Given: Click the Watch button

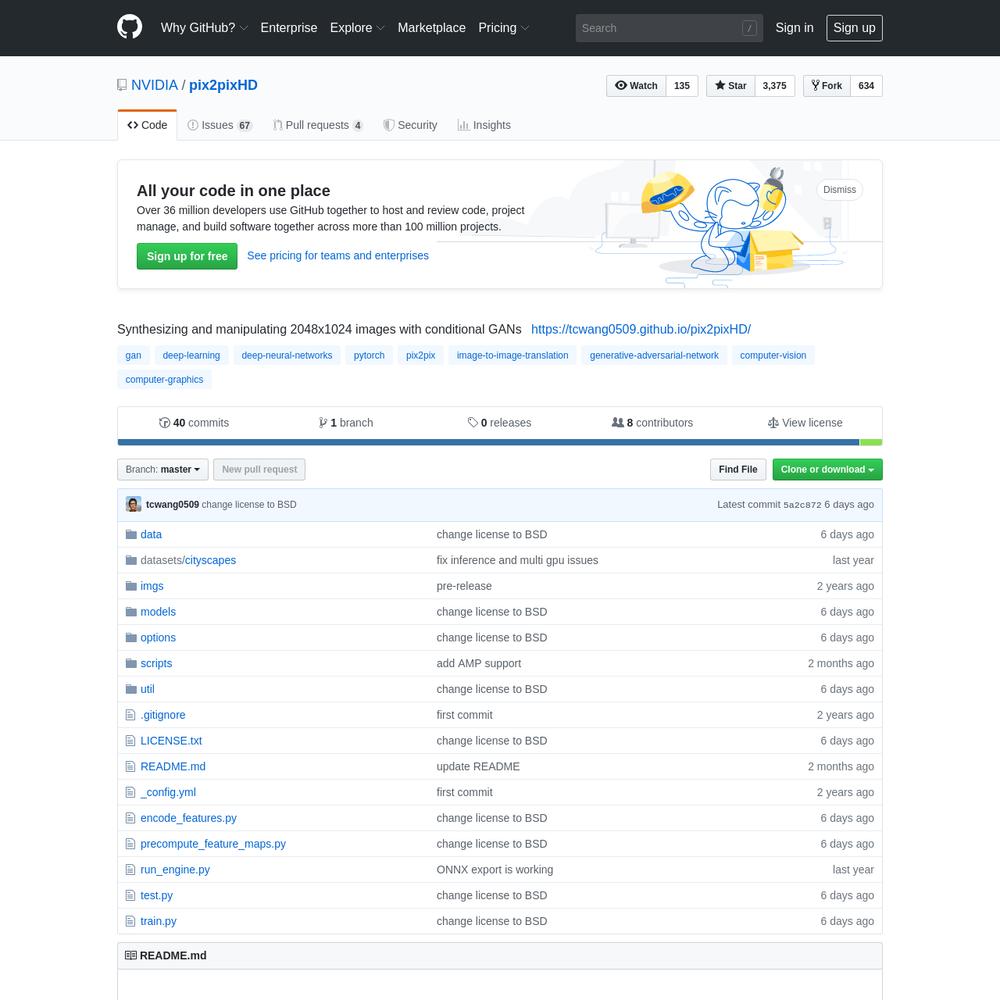Looking at the screenshot, I should [x=636, y=85].
